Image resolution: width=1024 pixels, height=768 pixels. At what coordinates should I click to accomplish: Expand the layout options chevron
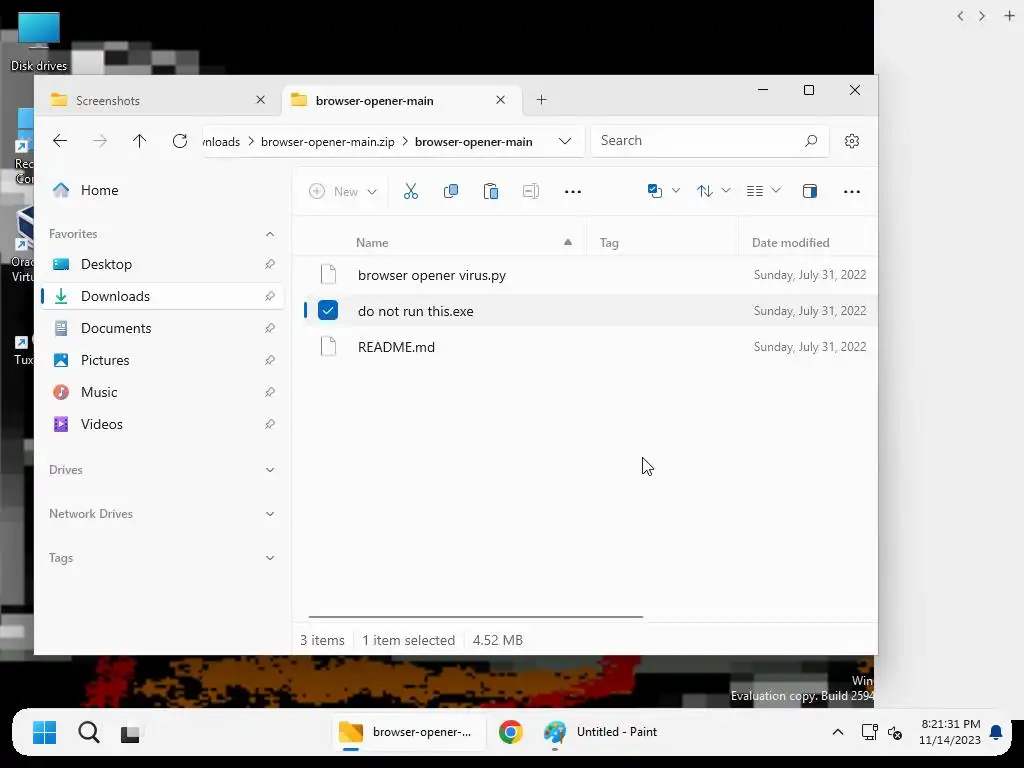[x=776, y=191]
